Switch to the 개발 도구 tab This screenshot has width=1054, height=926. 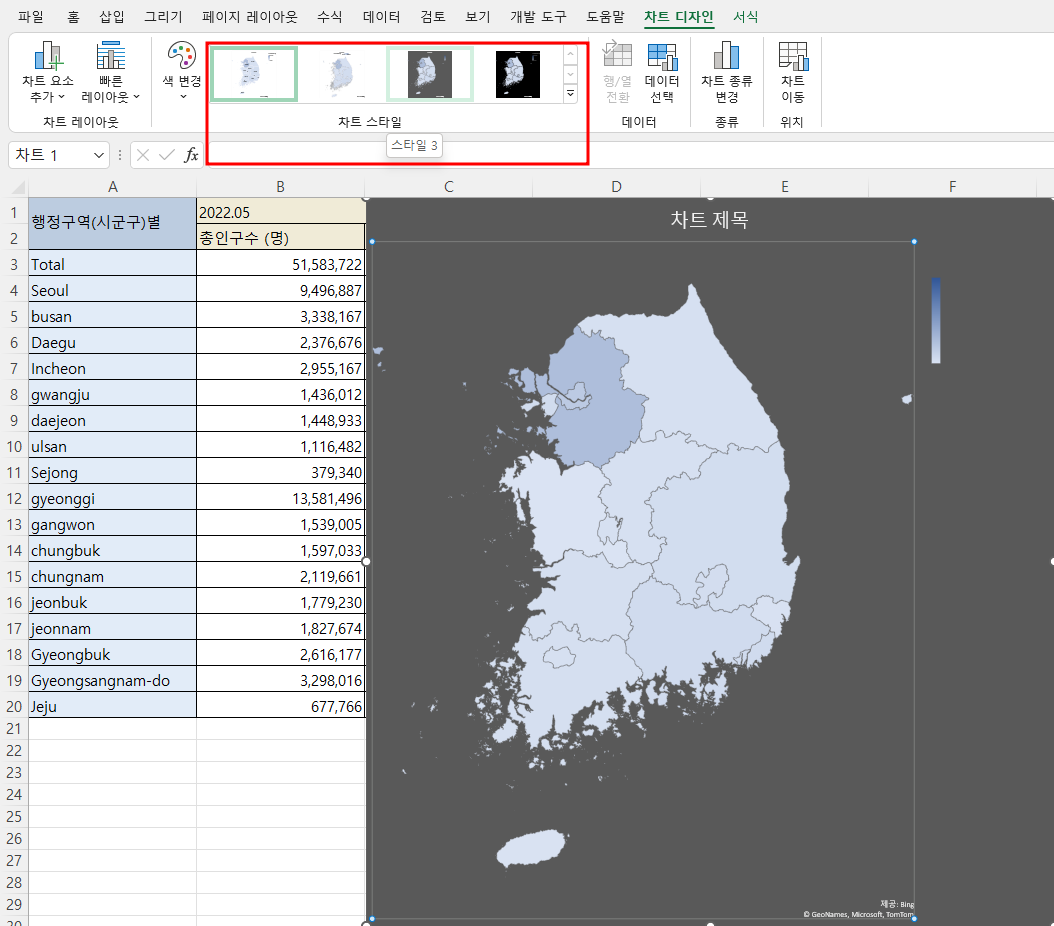538,17
